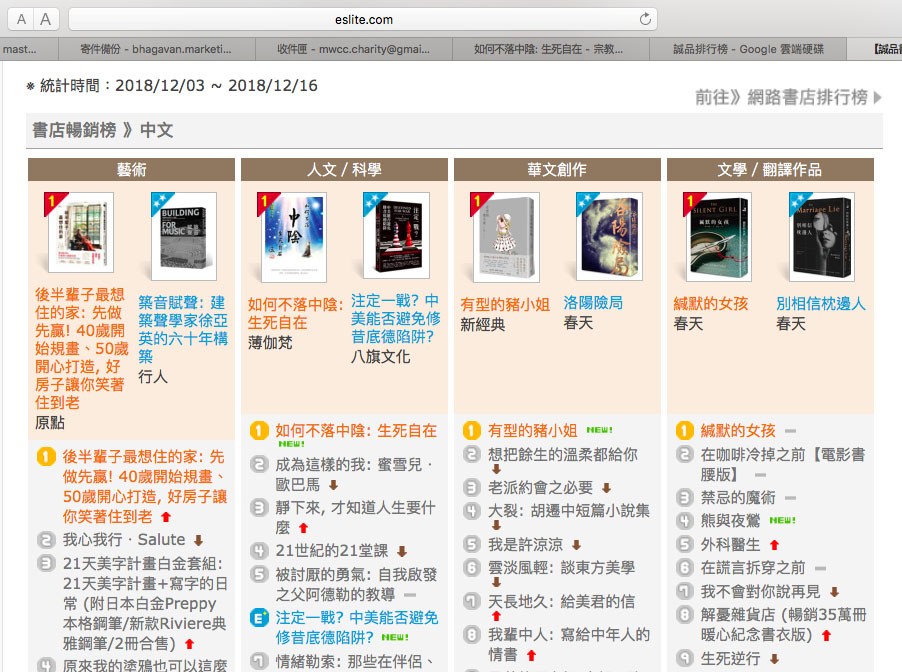Click rank 4 badge beside 熊與夜鶯
The image size is (902, 672).
(x=684, y=521)
